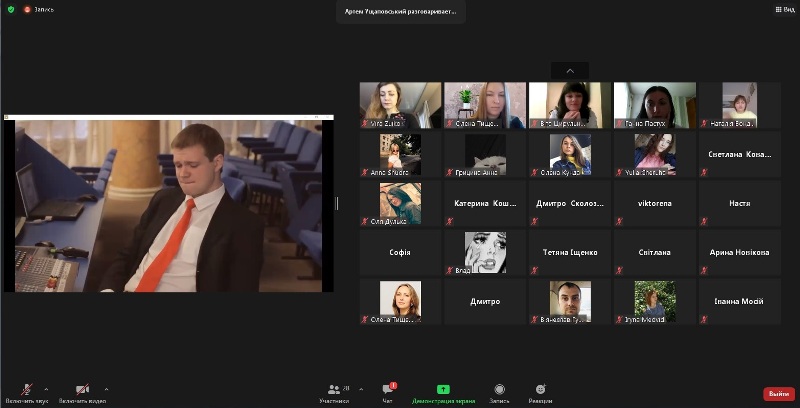This screenshot has height=408, width=800.
Task: Click the active speaker notice for Артем
Action: coord(401,11)
